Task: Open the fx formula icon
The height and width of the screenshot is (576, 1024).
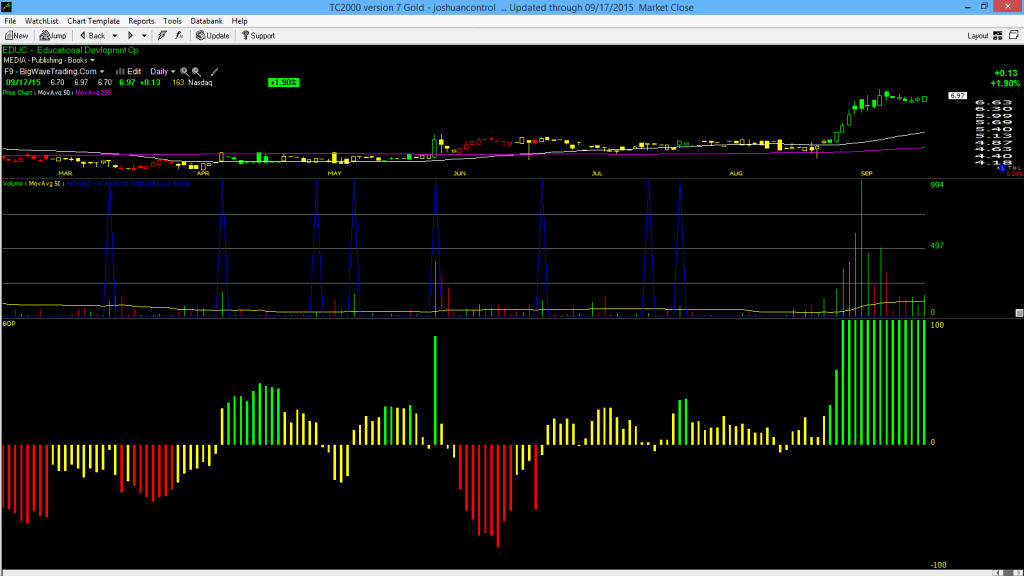Action: (179, 36)
